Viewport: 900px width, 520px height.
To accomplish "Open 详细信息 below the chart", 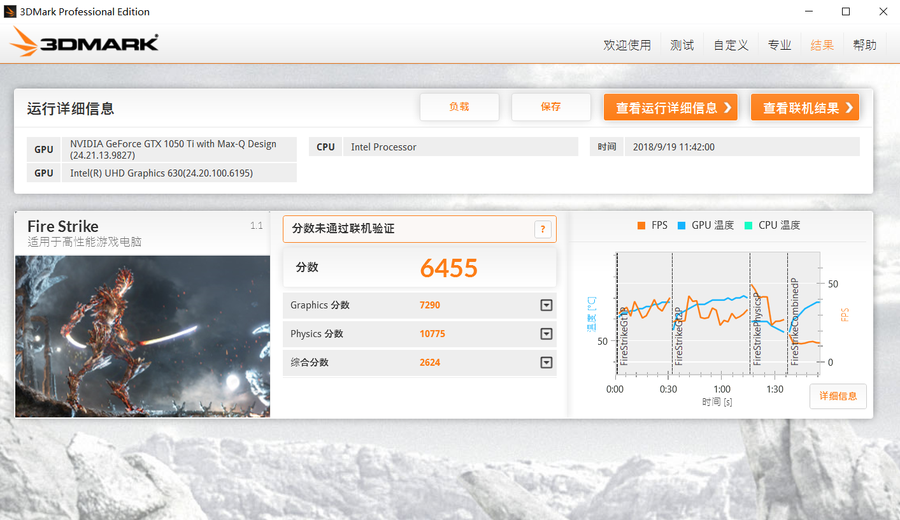I will click(x=837, y=397).
